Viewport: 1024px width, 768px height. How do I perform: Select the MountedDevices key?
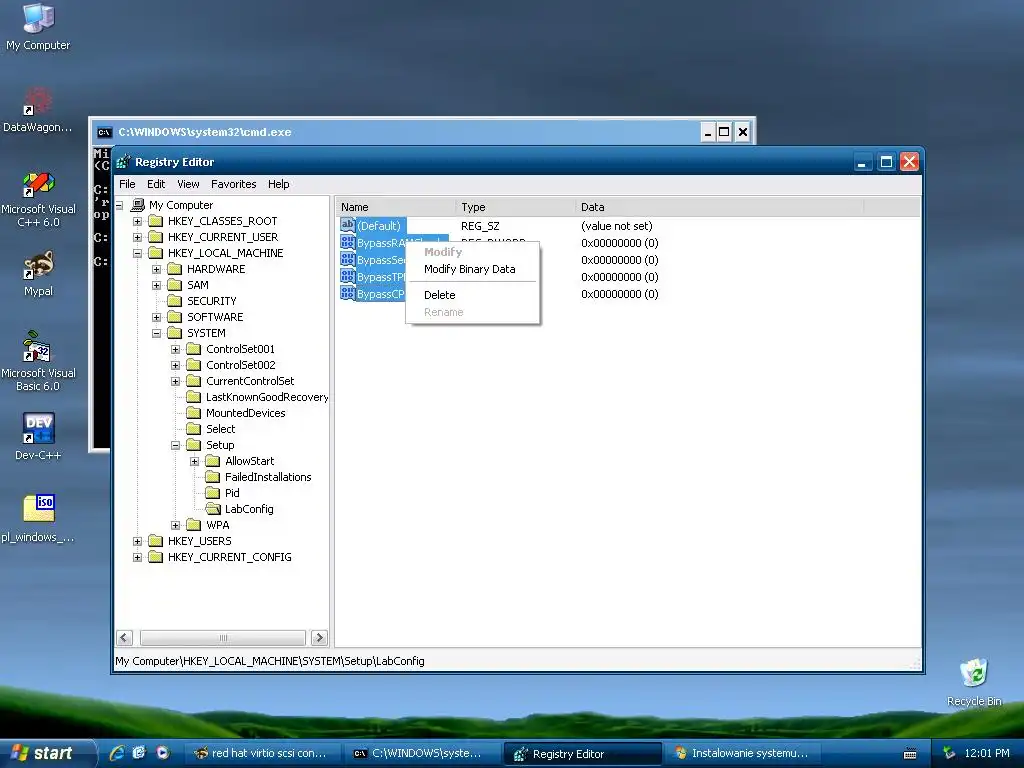pyautogui.click(x=246, y=413)
